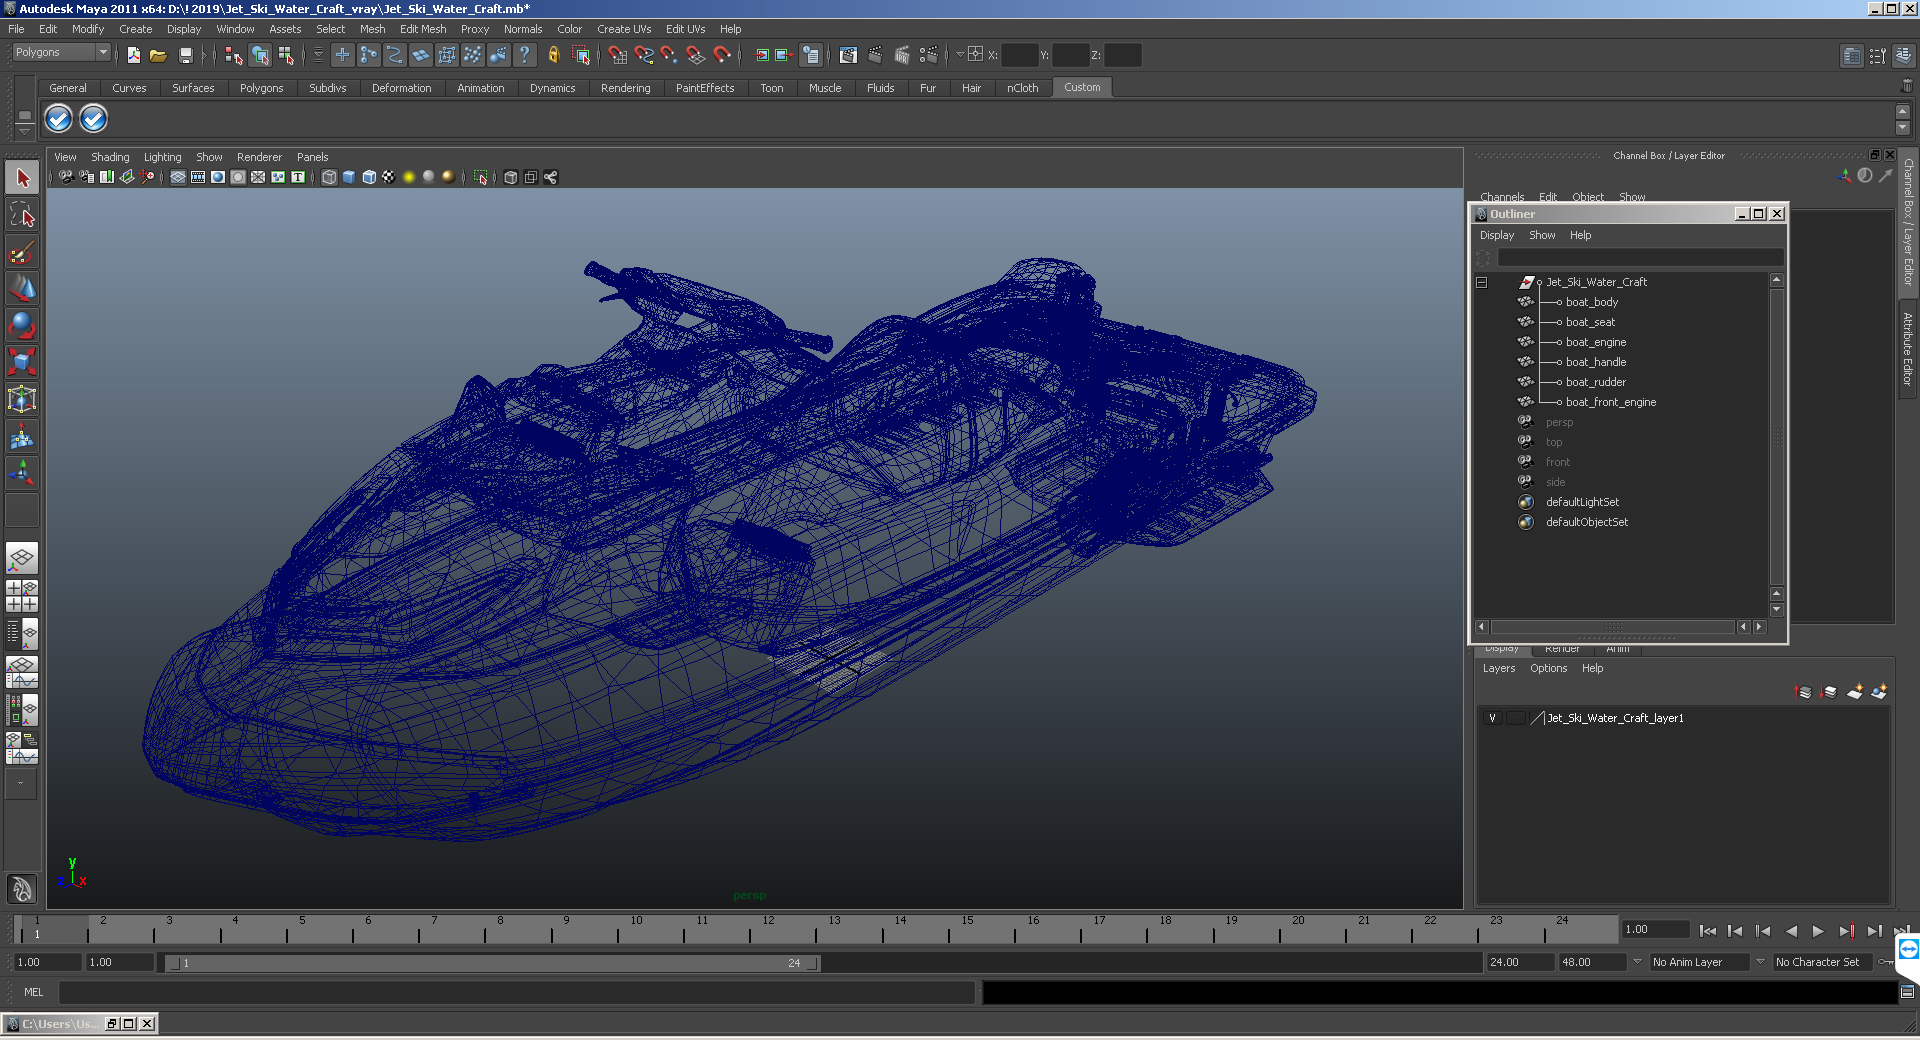Select boat_rudder in the Outliner
Screen dimensions: 1920x1040
[1595, 382]
